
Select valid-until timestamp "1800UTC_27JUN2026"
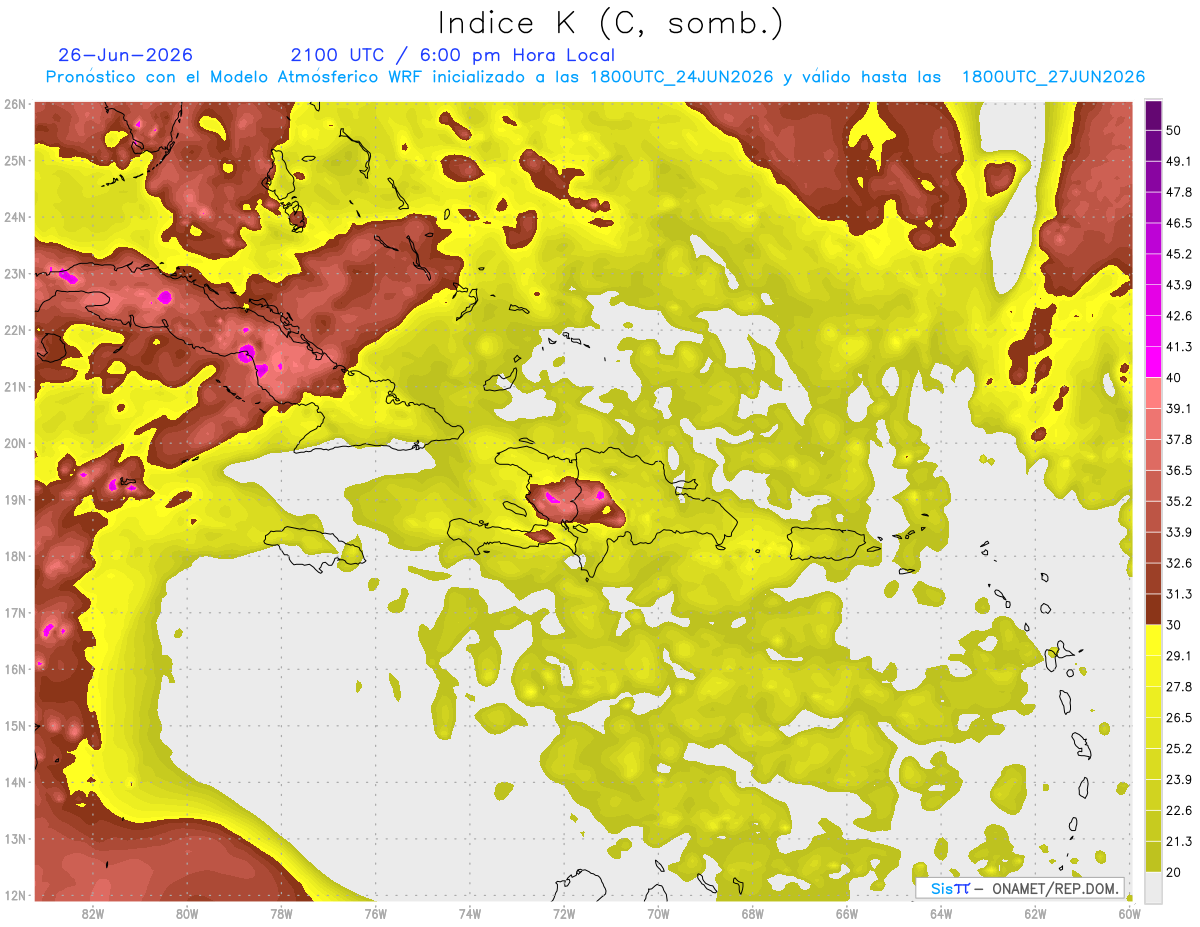pyautogui.click(x=1053, y=77)
